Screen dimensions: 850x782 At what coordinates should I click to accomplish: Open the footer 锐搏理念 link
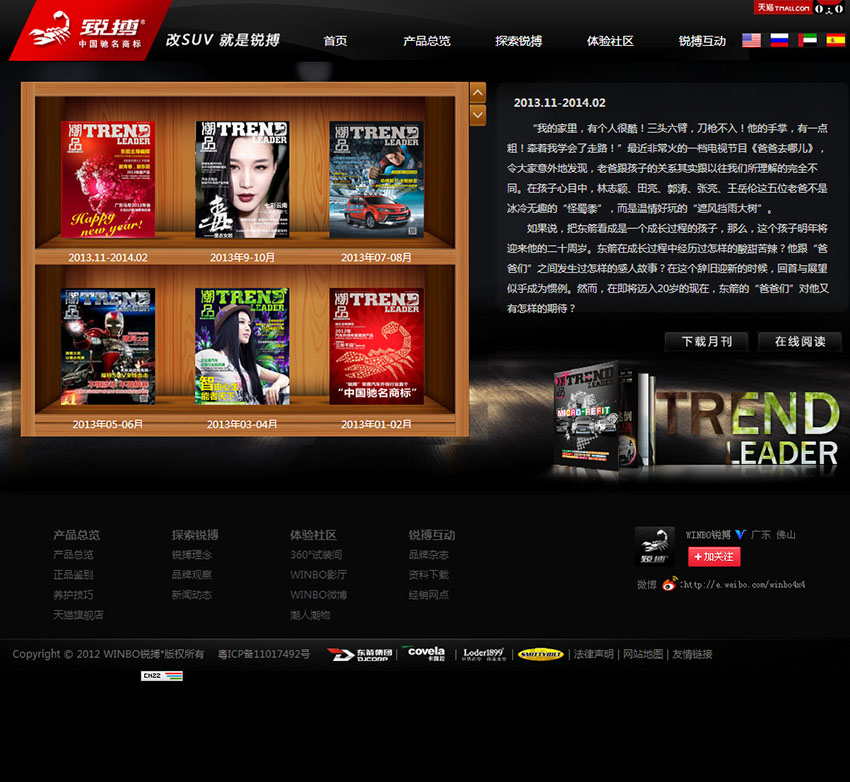192,554
